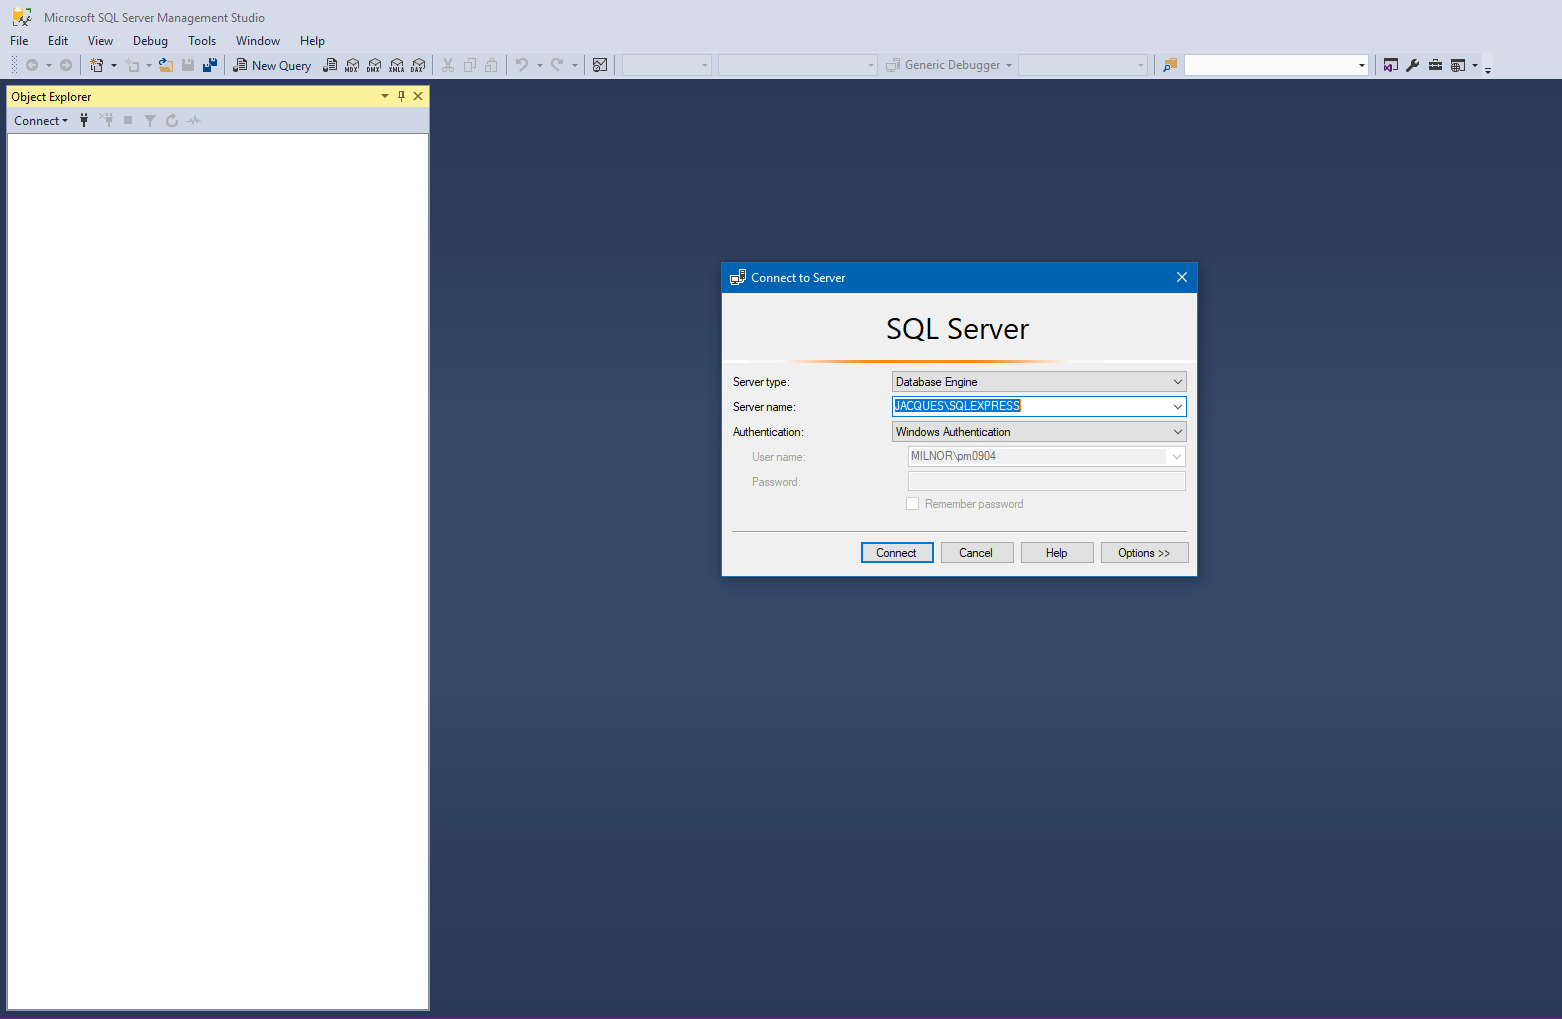
Task: Click the Stop square icon in Object Explorer
Action: [x=128, y=121]
